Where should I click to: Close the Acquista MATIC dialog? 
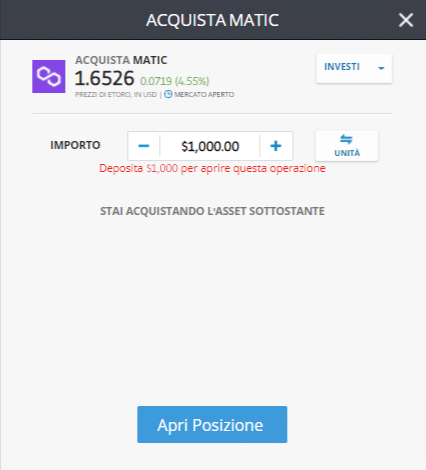click(x=406, y=20)
